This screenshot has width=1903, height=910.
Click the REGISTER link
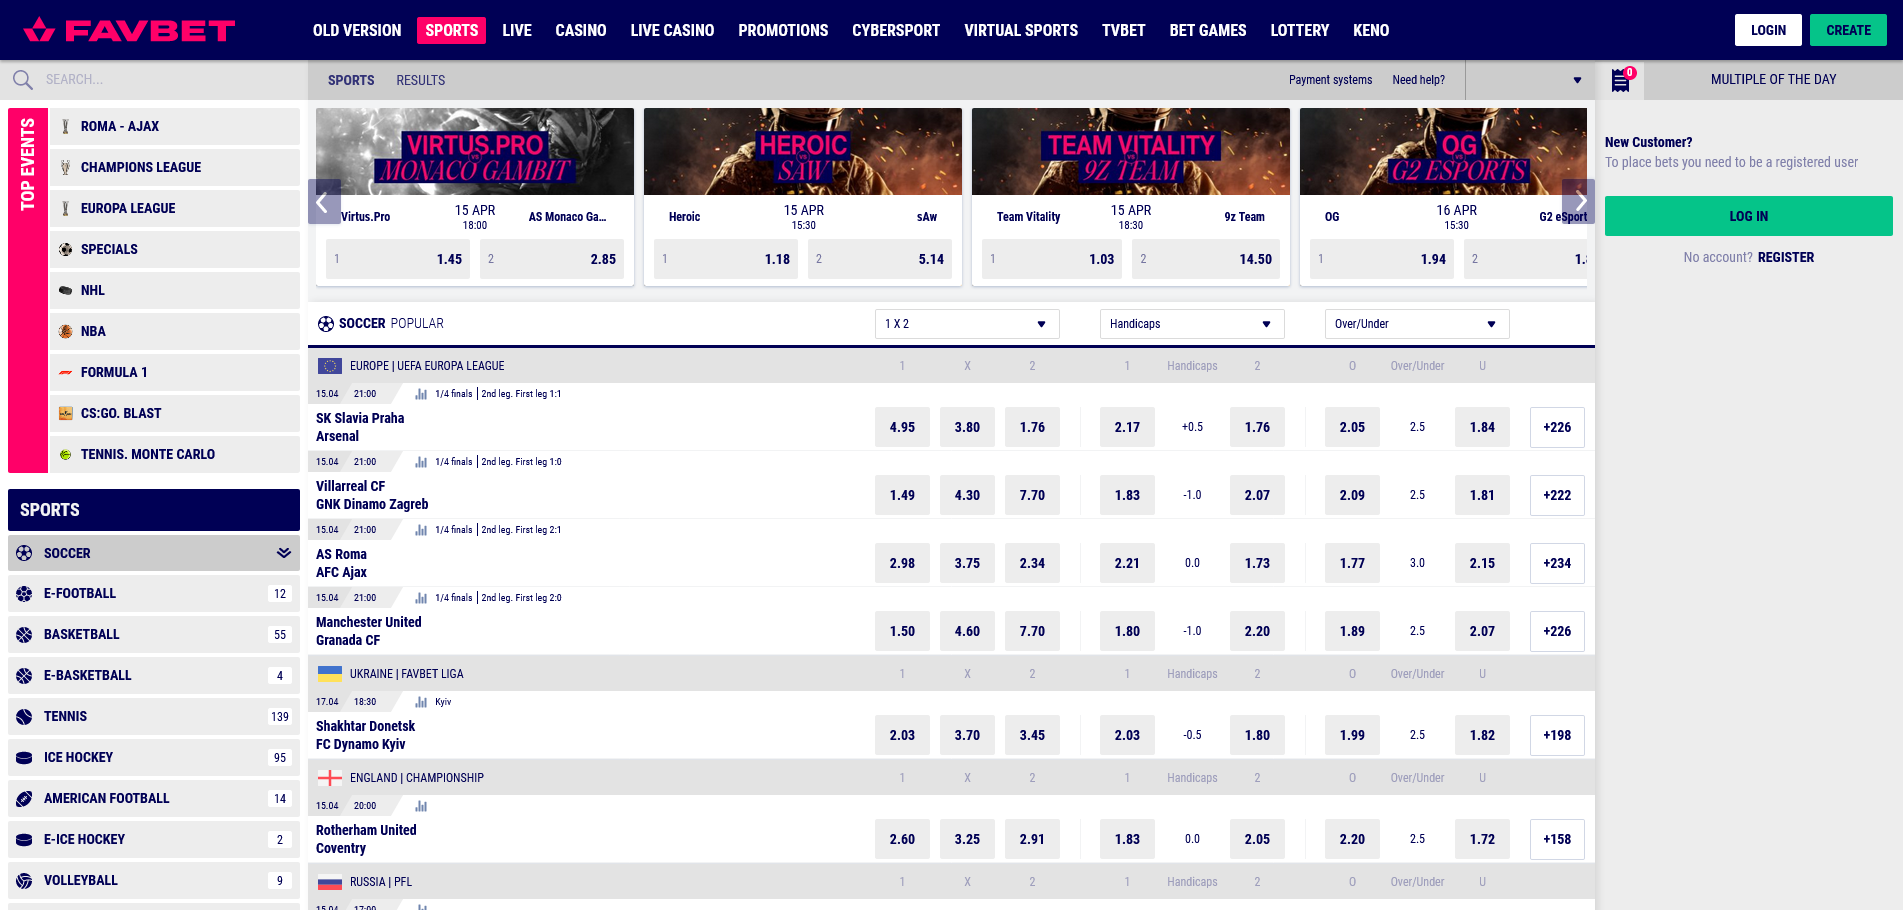(1786, 257)
